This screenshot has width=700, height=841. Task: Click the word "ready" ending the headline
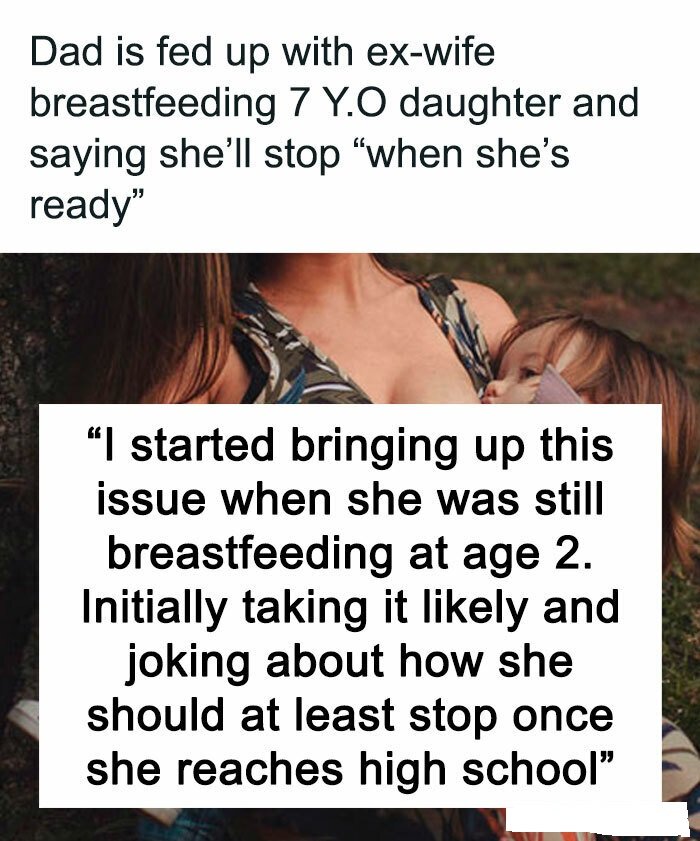point(87,204)
